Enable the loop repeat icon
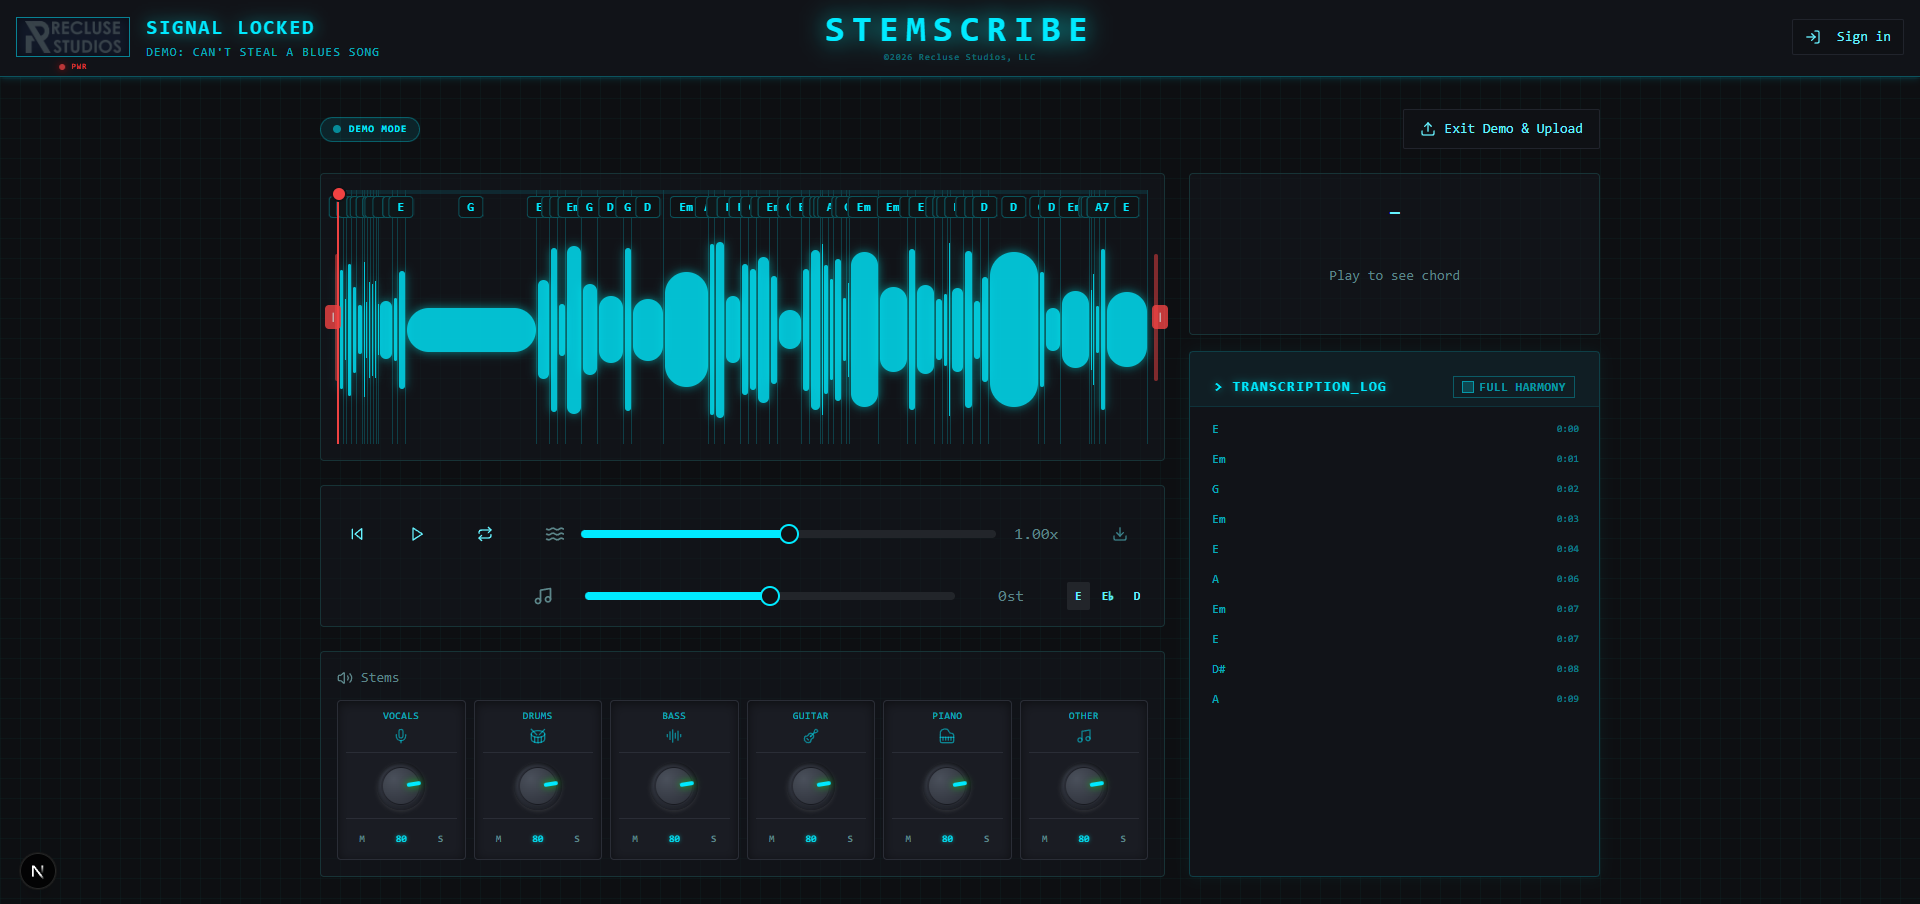This screenshot has height=904, width=1920. [484, 534]
